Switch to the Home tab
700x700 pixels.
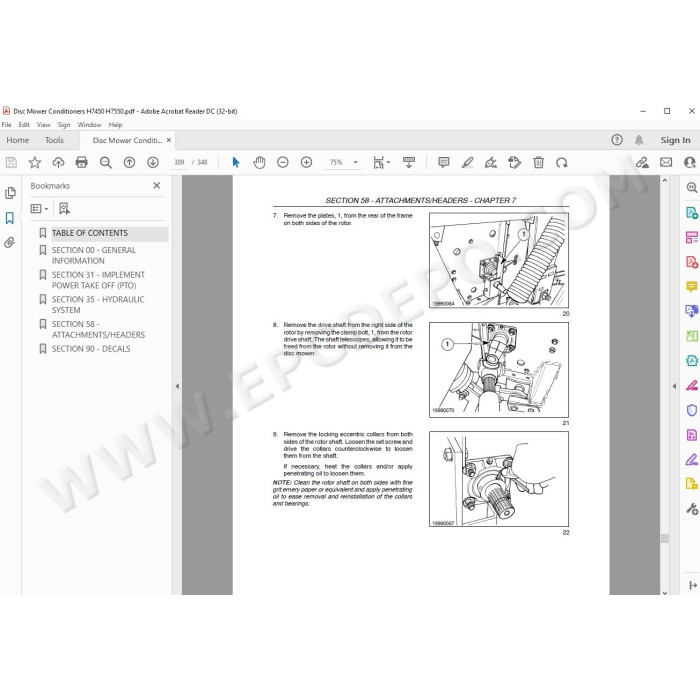[17, 140]
